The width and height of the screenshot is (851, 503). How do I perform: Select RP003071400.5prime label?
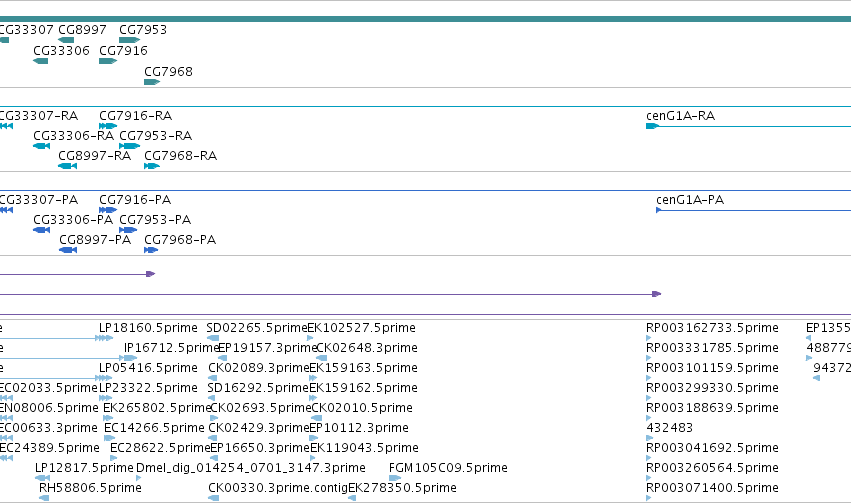[712, 488]
